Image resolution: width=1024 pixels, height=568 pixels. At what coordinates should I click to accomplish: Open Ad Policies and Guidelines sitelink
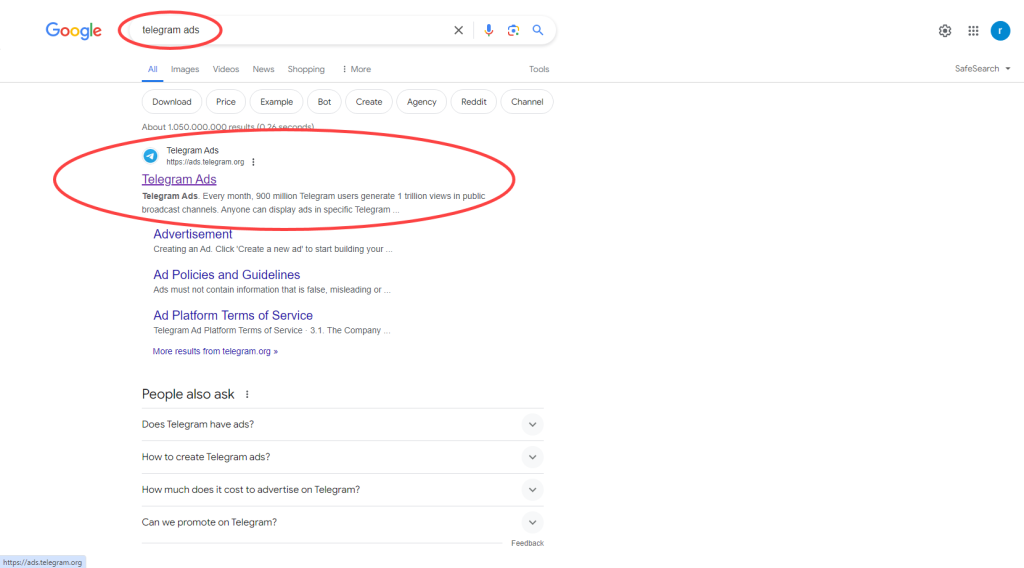tap(227, 275)
